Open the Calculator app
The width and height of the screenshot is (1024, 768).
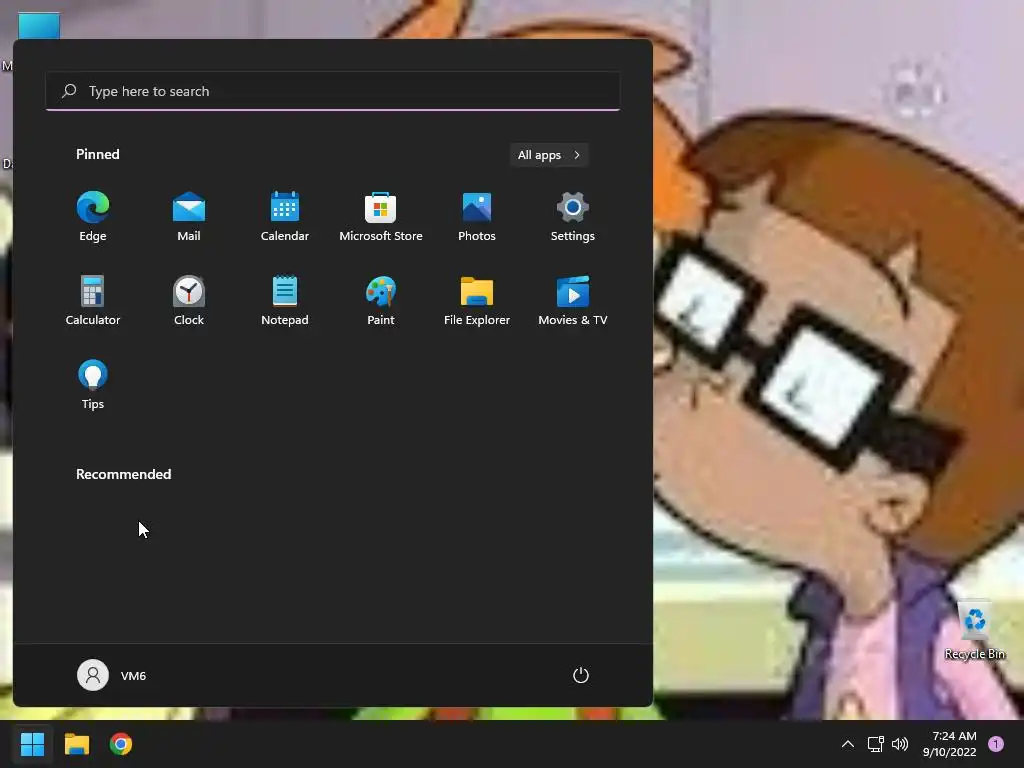tap(93, 300)
